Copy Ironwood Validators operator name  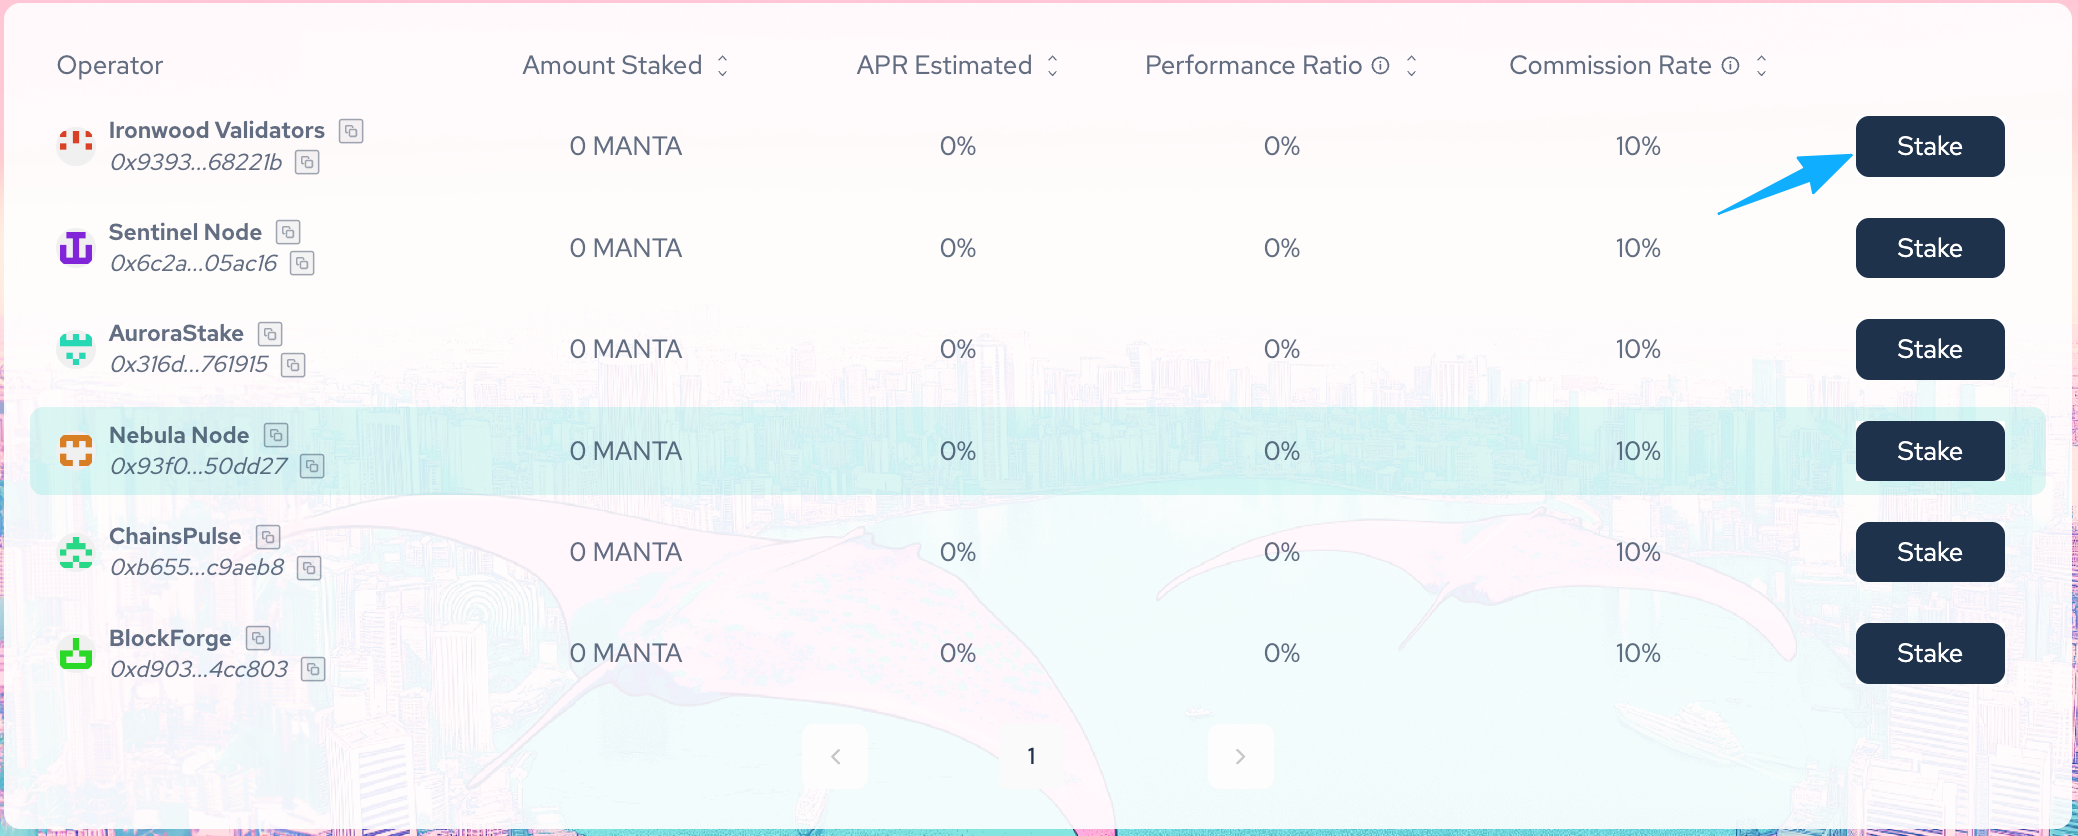pyautogui.click(x=351, y=131)
